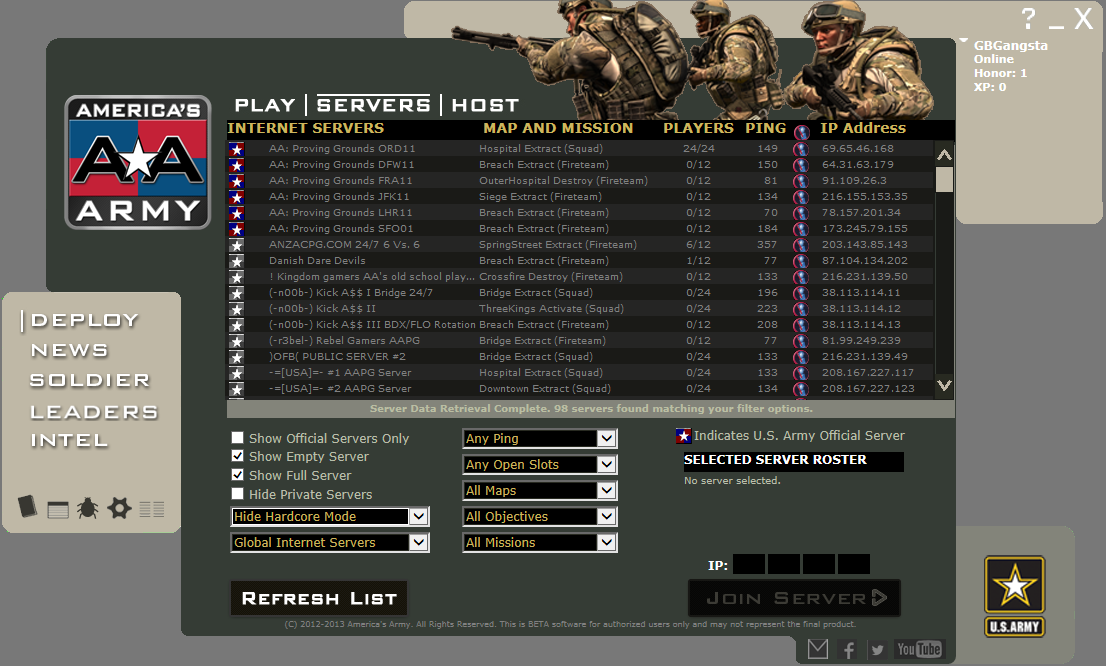Click the server list scroll down arrow
Viewport: 1106px width, 666px height.
(944, 385)
